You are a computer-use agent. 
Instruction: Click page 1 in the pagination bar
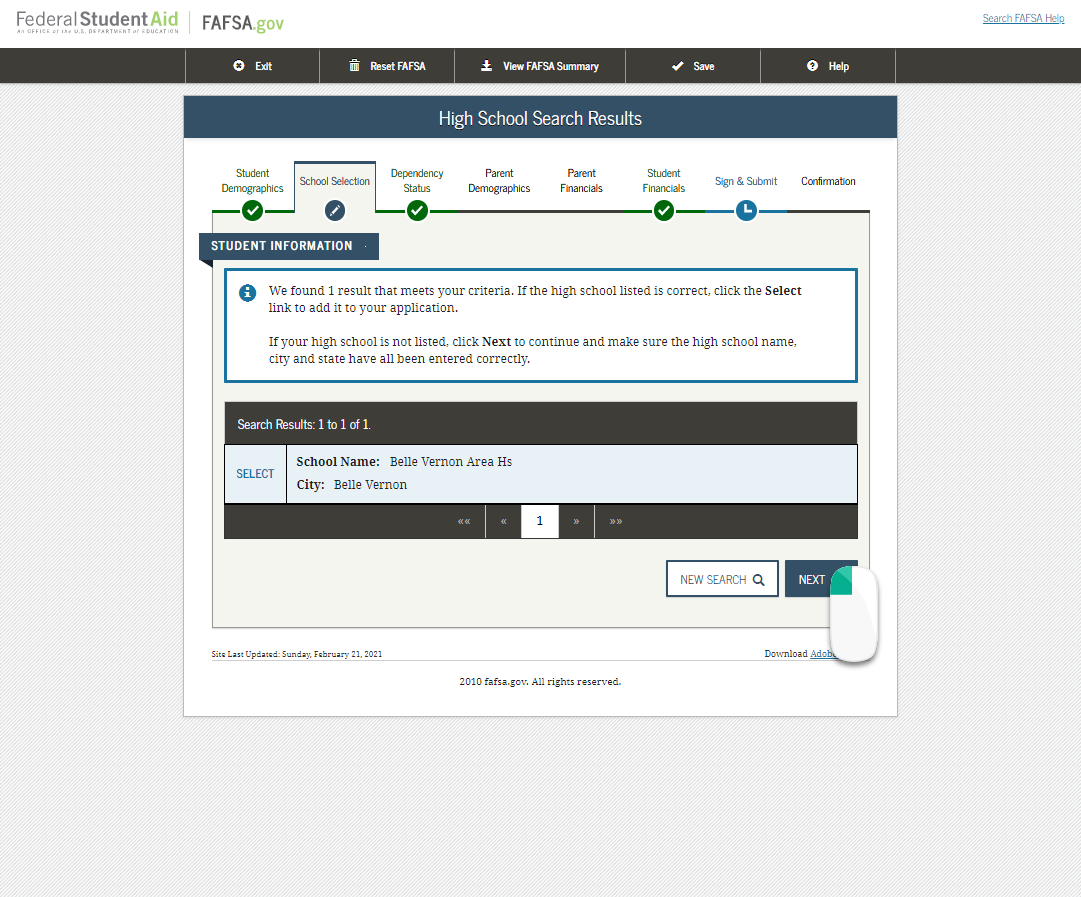(x=540, y=521)
